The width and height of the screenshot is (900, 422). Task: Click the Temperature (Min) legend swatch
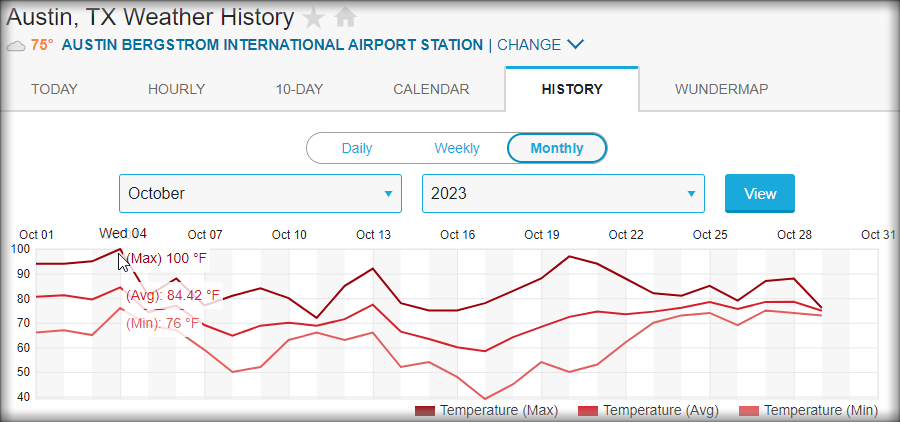pos(750,411)
